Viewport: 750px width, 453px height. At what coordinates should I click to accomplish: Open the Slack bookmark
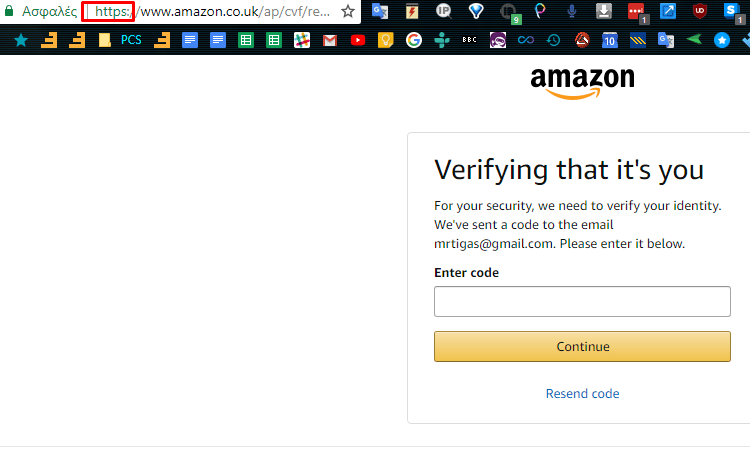coord(302,41)
